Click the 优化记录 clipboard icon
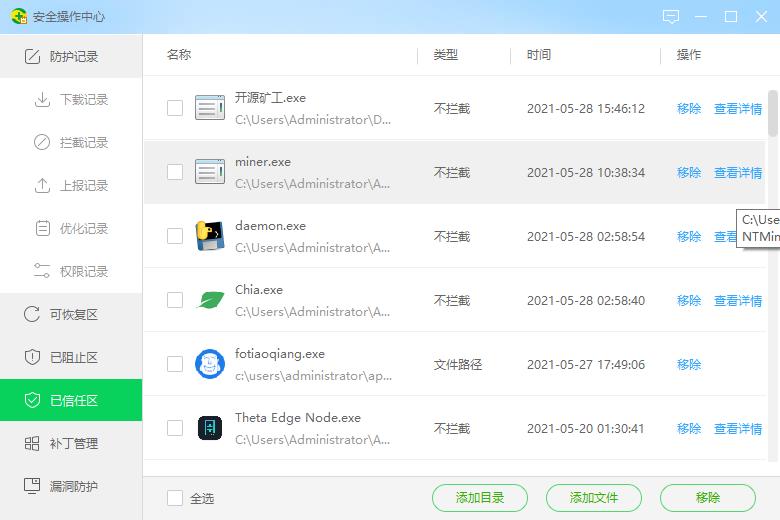Image resolution: width=780 pixels, height=520 pixels. click(x=43, y=228)
